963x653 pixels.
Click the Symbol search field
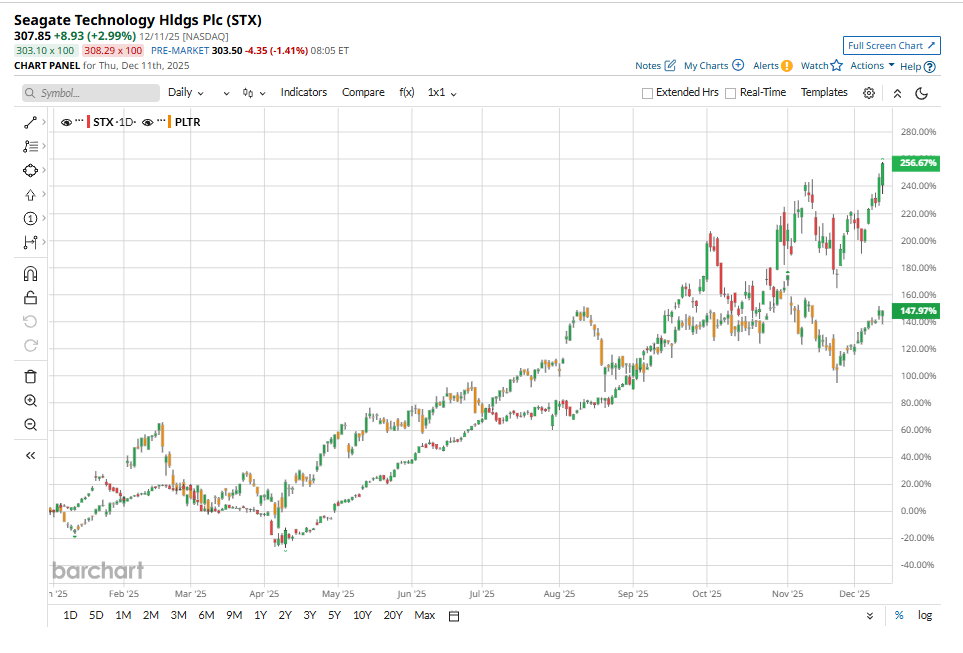click(91, 93)
